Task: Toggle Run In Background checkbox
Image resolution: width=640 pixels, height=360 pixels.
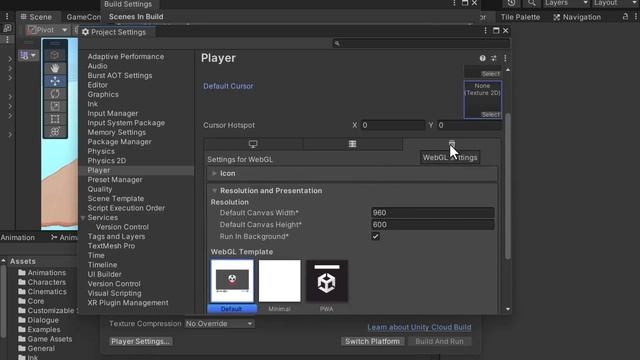Action: [x=376, y=237]
